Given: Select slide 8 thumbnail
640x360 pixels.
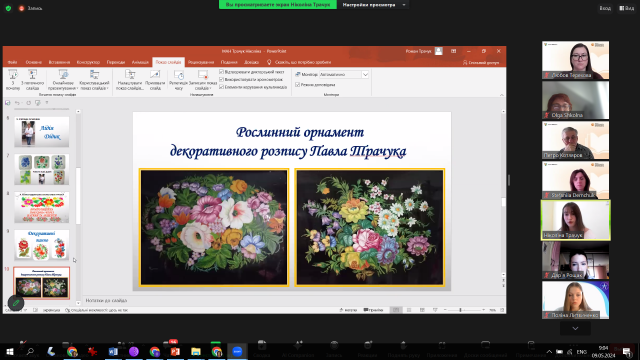Looking at the screenshot, I should pyautogui.click(x=42, y=207).
